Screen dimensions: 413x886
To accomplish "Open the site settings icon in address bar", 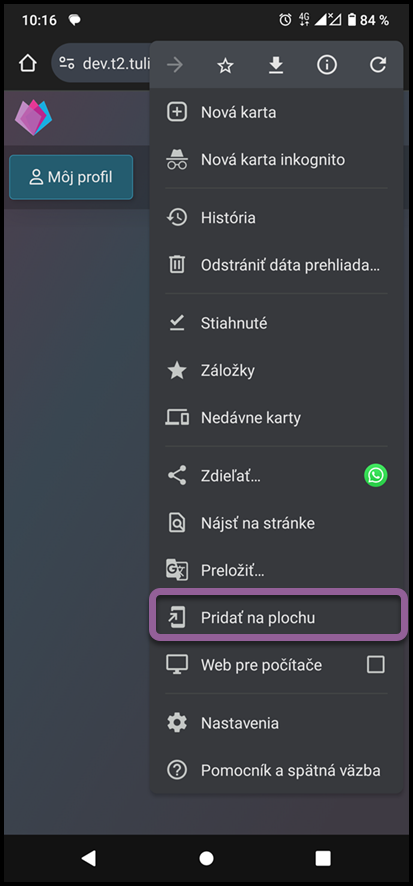I will pyautogui.click(x=67, y=63).
